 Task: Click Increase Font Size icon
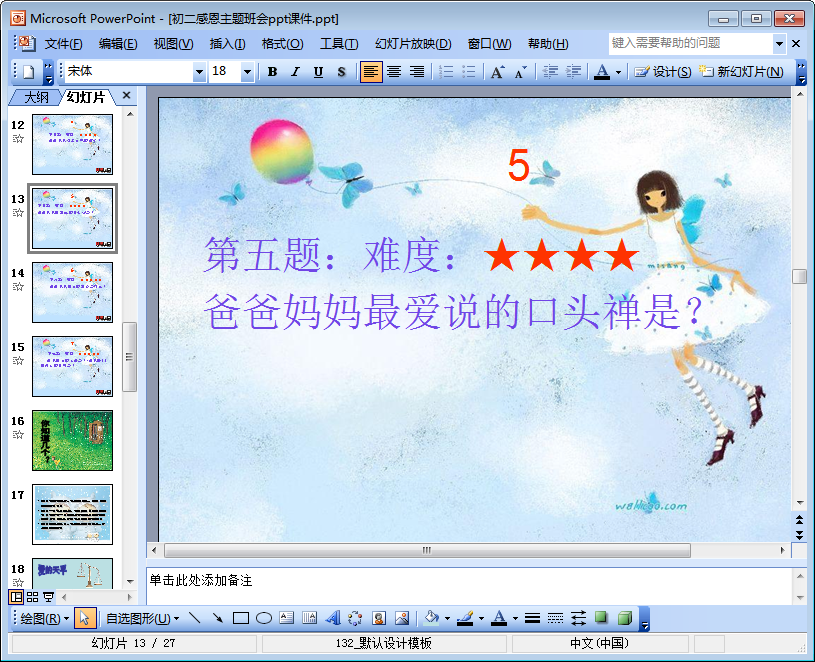(497, 72)
